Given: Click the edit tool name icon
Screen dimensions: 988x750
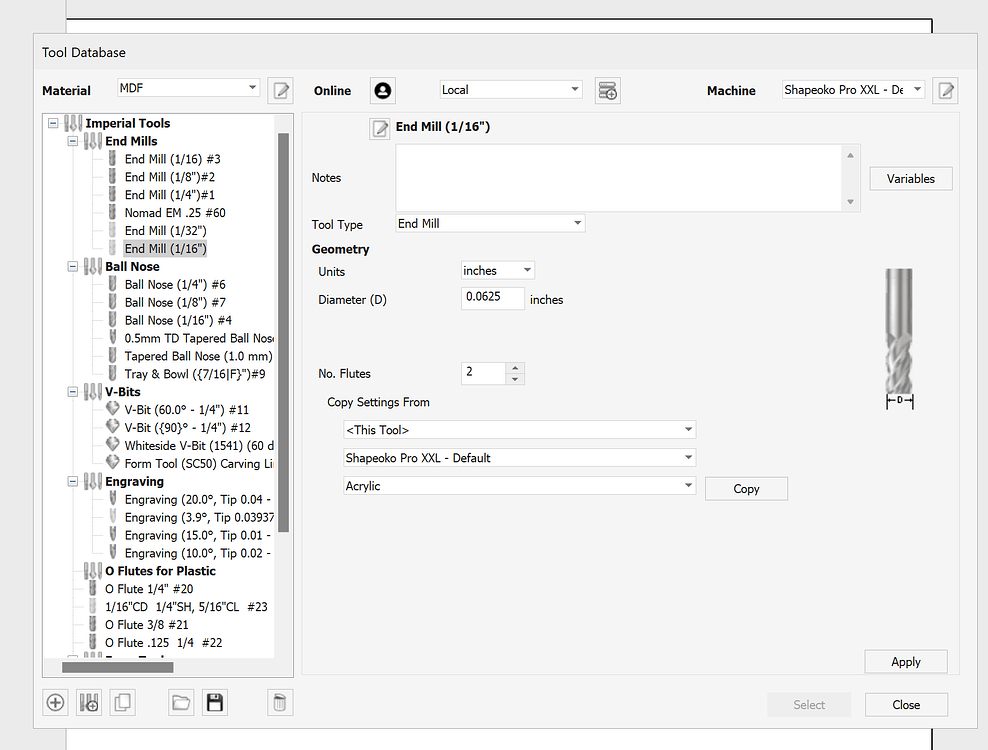Looking at the screenshot, I should (x=380, y=129).
